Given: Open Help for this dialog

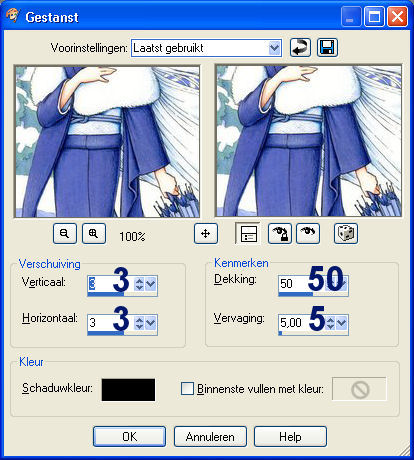Looking at the screenshot, I should 290,436.
